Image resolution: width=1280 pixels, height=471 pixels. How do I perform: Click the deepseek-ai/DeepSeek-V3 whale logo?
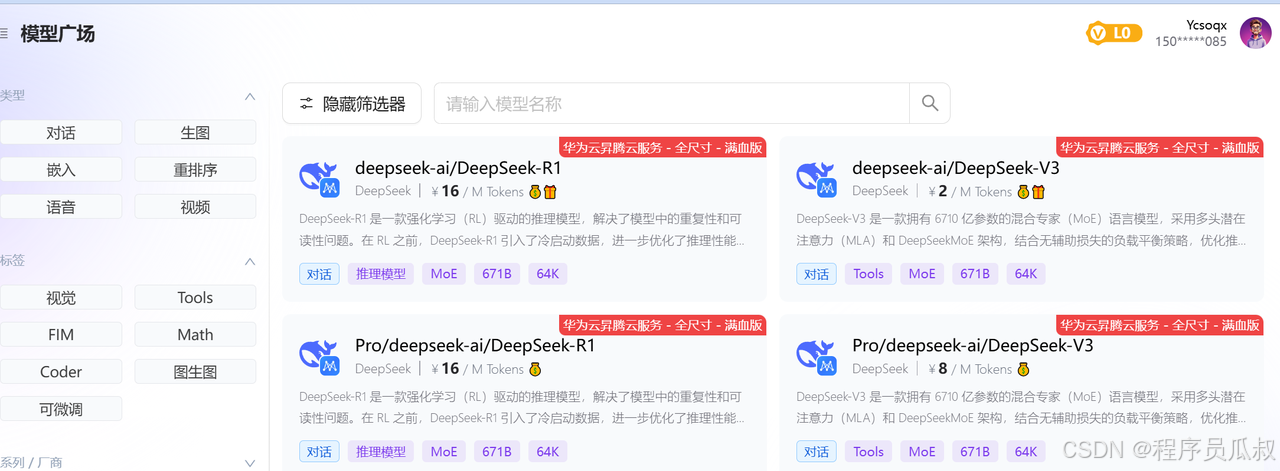tap(817, 179)
